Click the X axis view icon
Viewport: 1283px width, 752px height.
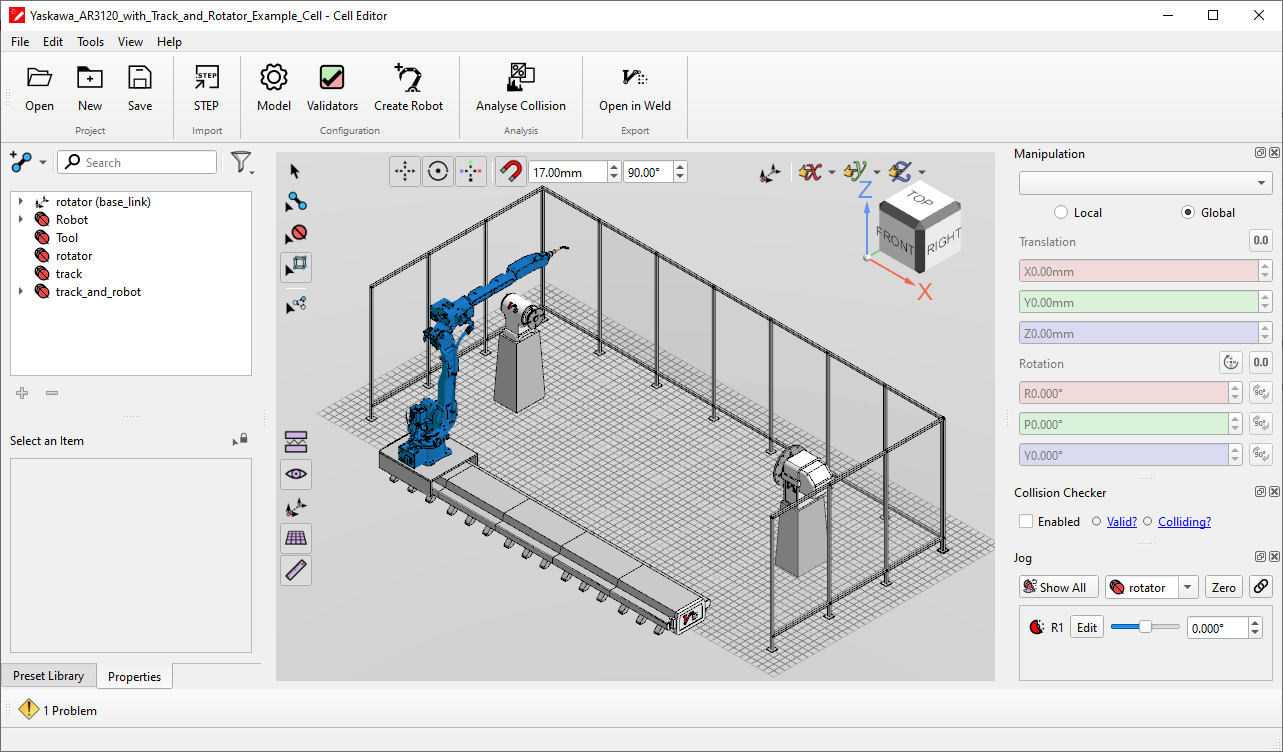[810, 172]
